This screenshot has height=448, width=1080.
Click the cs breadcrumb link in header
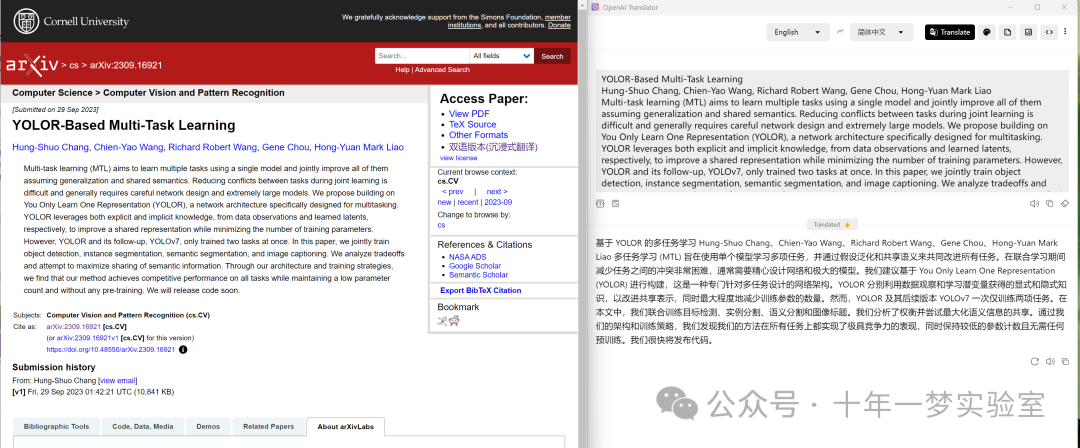pyautogui.click(x=74, y=65)
